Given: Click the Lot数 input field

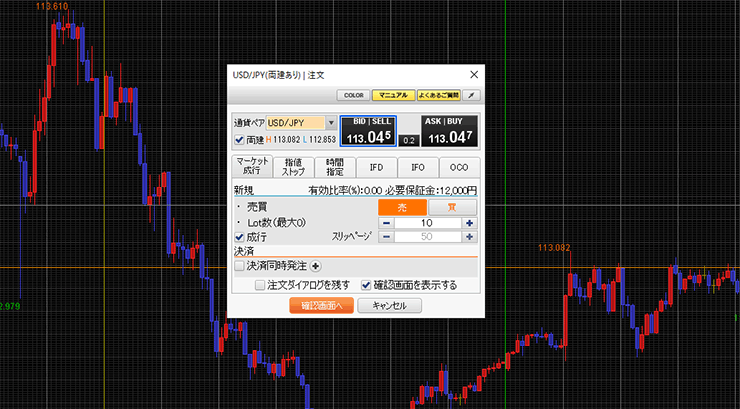Looking at the screenshot, I should [427, 222].
